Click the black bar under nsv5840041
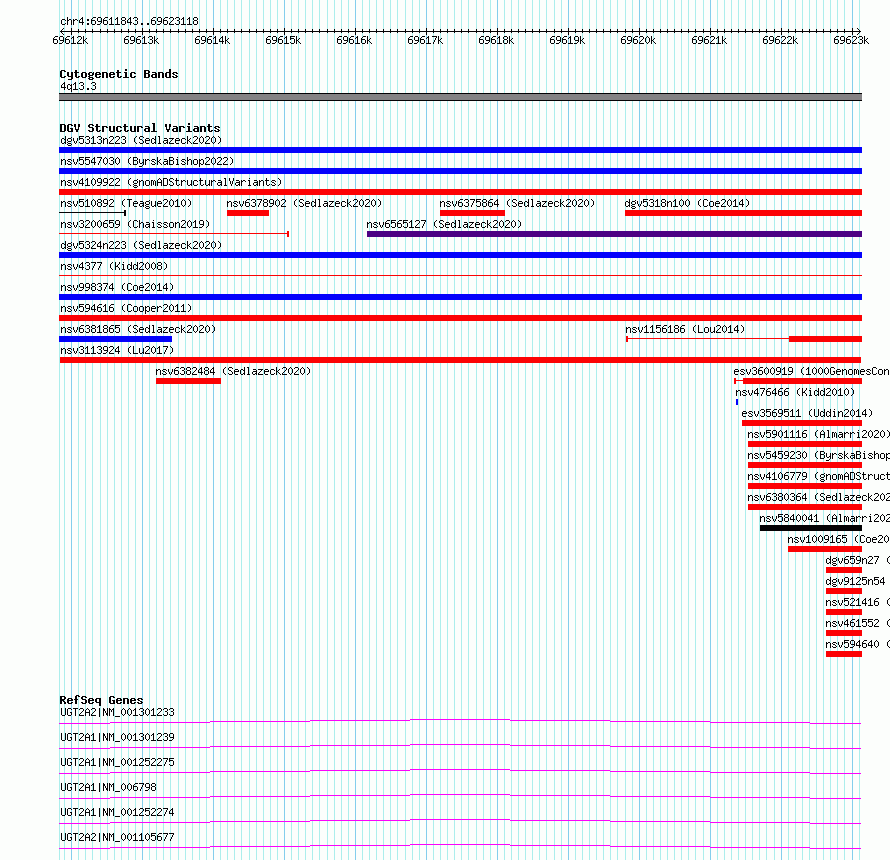Image resolution: width=890 pixels, height=860 pixels. [x=811, y=528]
